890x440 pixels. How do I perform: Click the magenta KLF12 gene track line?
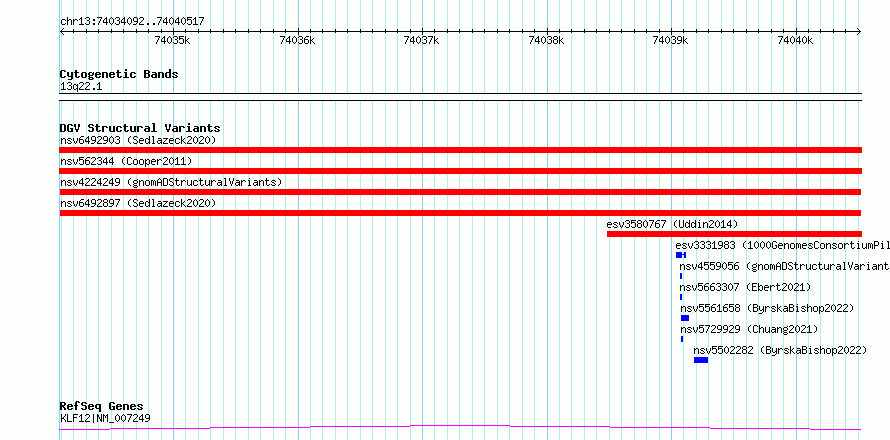460,428
